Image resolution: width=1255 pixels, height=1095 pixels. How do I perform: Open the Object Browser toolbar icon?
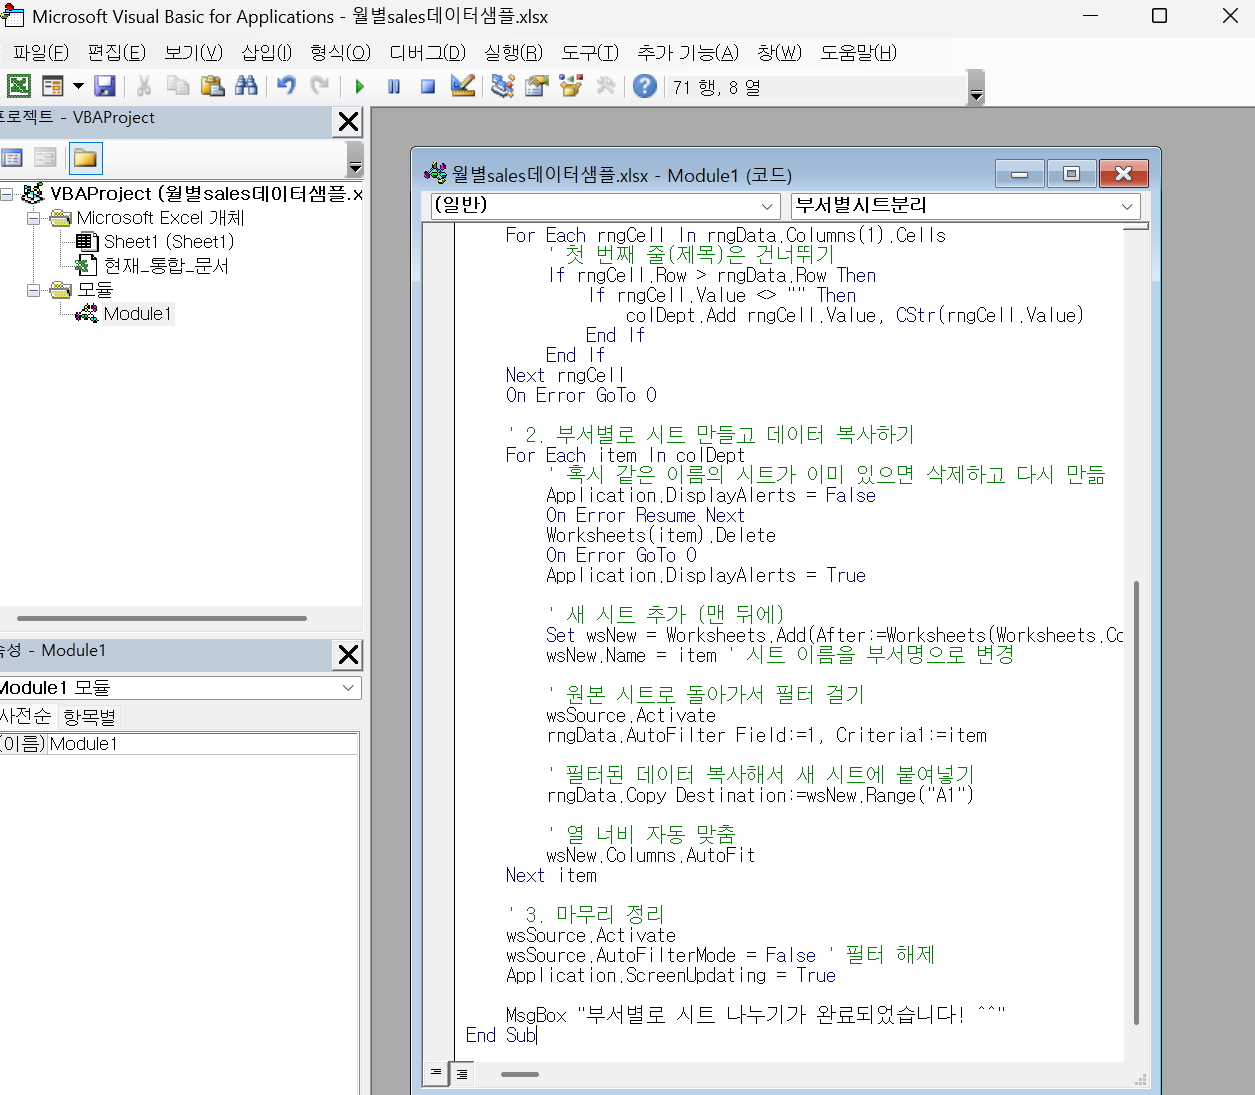571,86
